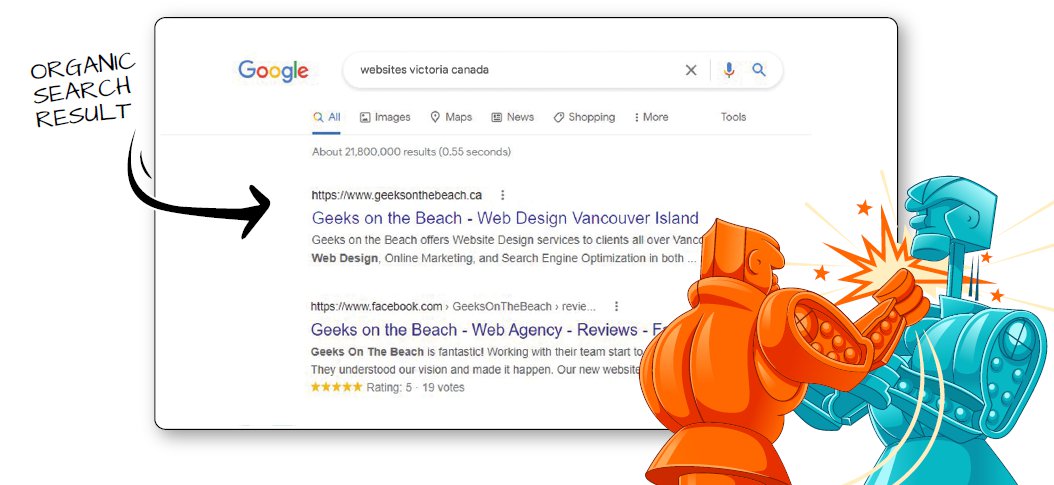The width and height of the screenshot is (1054, 485).
Task: Open the Tools options
Action: pyautogui.click(x=733, y=117)
